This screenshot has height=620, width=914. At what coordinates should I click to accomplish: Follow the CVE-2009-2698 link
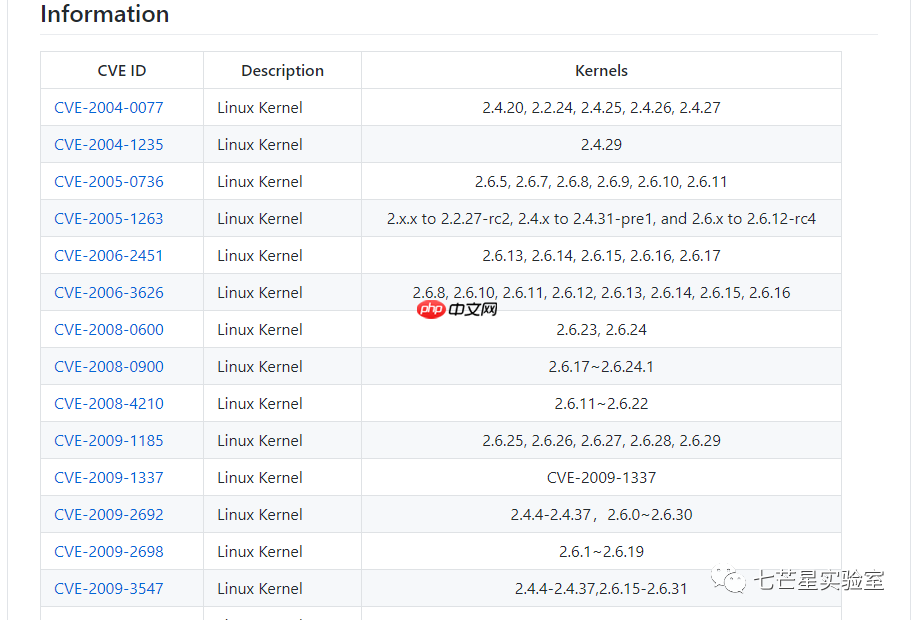tap(109, 552)
